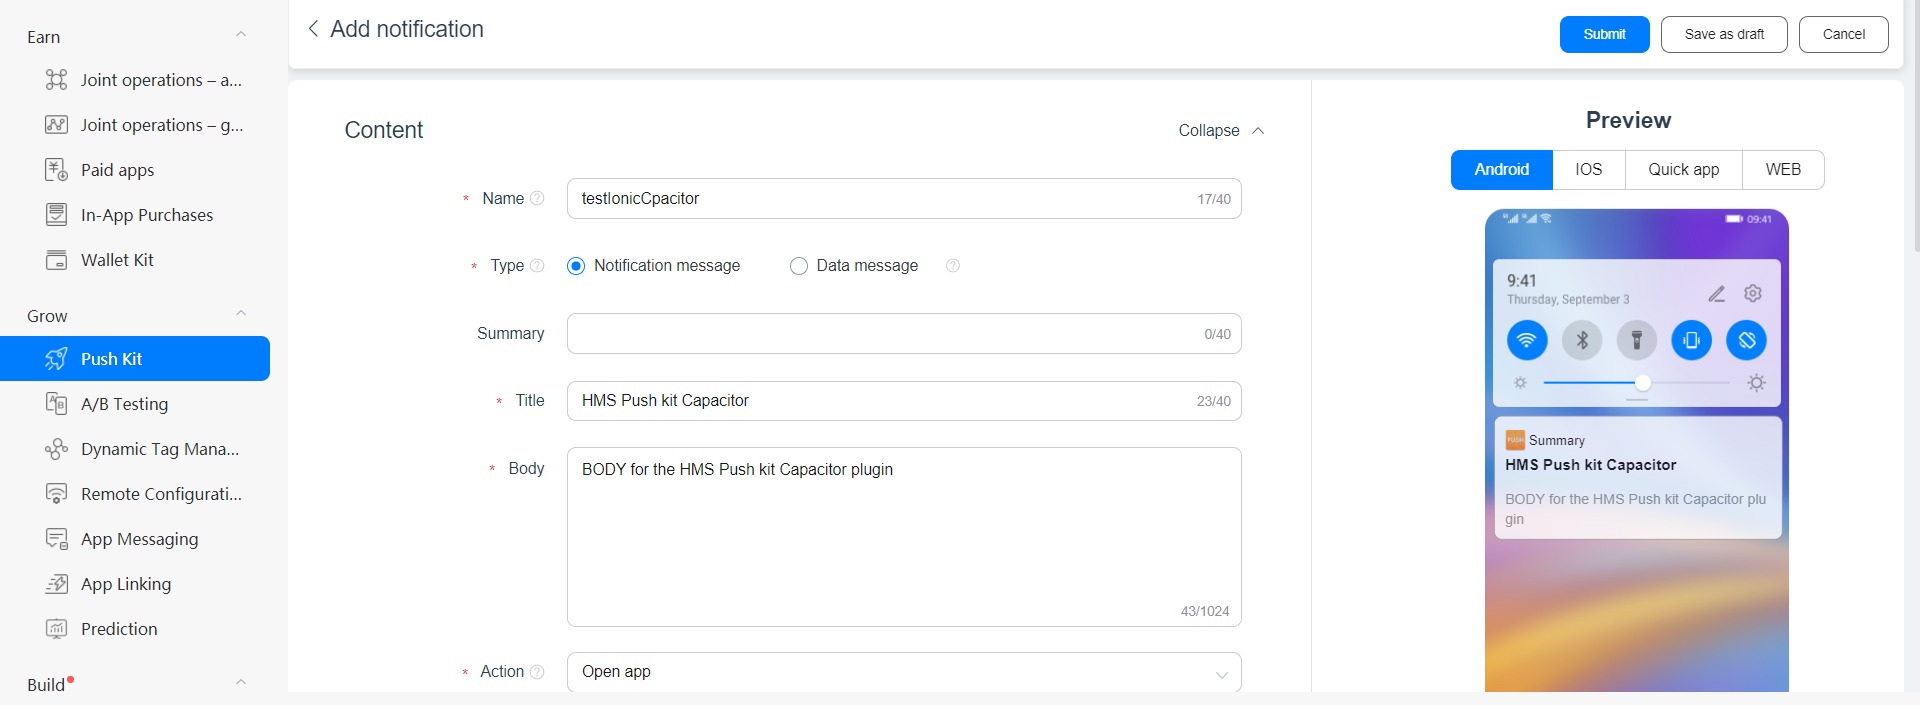This screenshot has height=705, width=1920.
Task: Open Push Kit in sidebar
Action: click(x=135, y=359)
